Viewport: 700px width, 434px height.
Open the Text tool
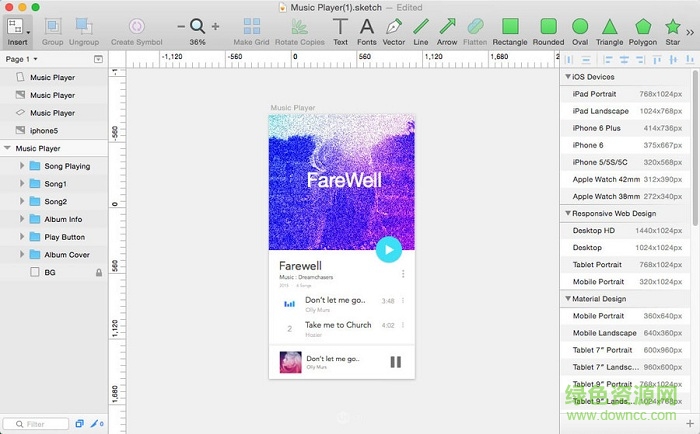[340, 27]
